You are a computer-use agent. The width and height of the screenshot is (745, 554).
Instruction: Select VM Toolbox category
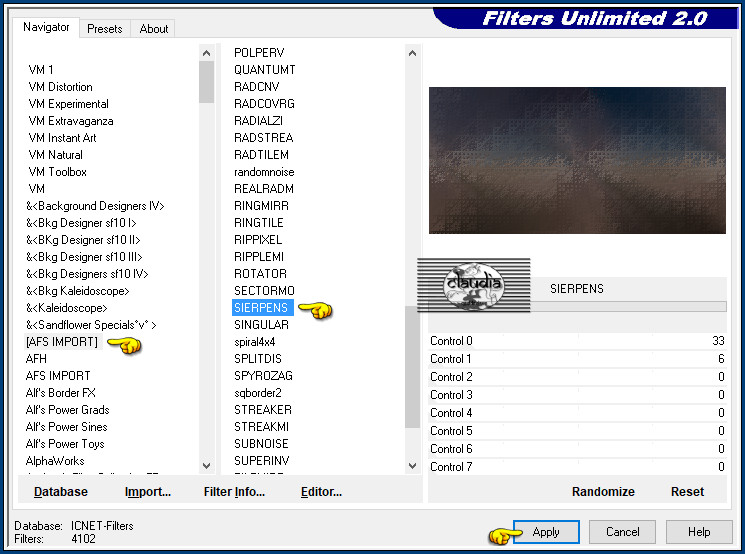tap(57, 172)
